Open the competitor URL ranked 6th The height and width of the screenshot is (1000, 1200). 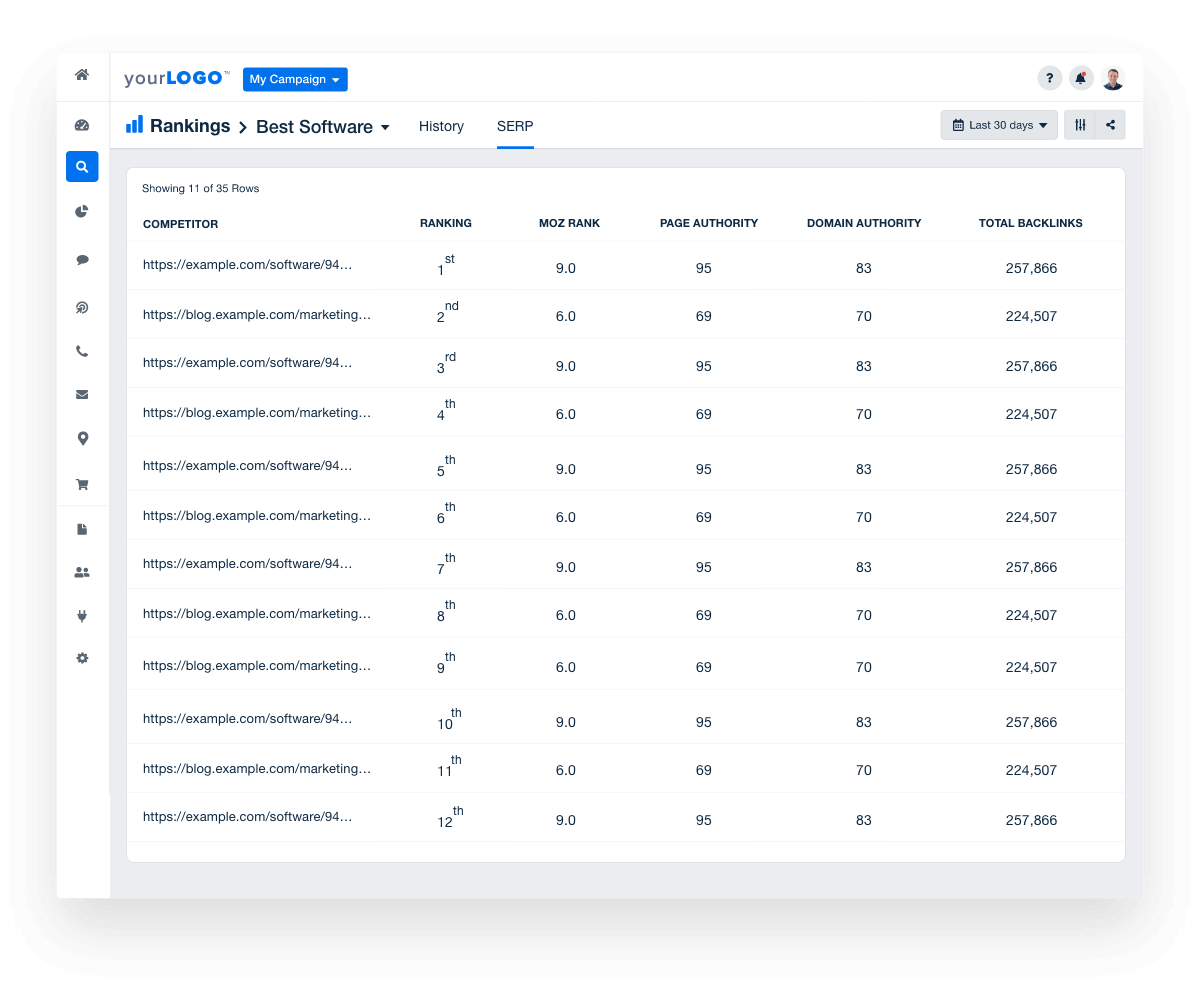coord(257,516)
